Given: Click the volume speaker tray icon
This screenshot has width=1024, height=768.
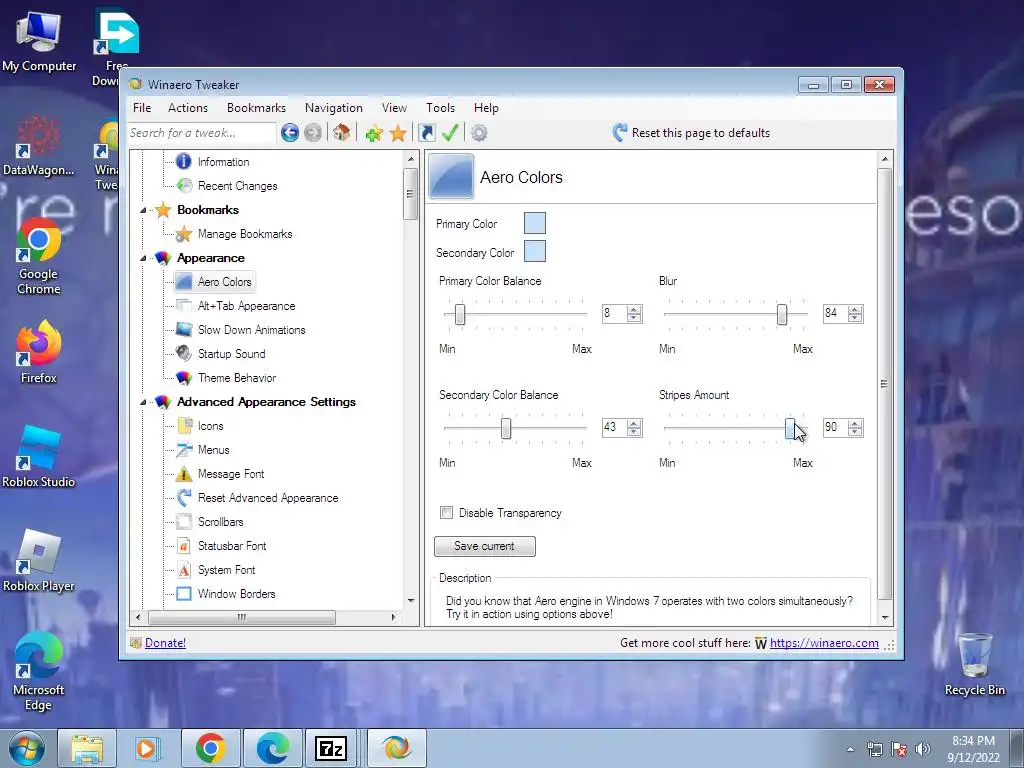Looking at the screenshot, I should click(923, 749).
